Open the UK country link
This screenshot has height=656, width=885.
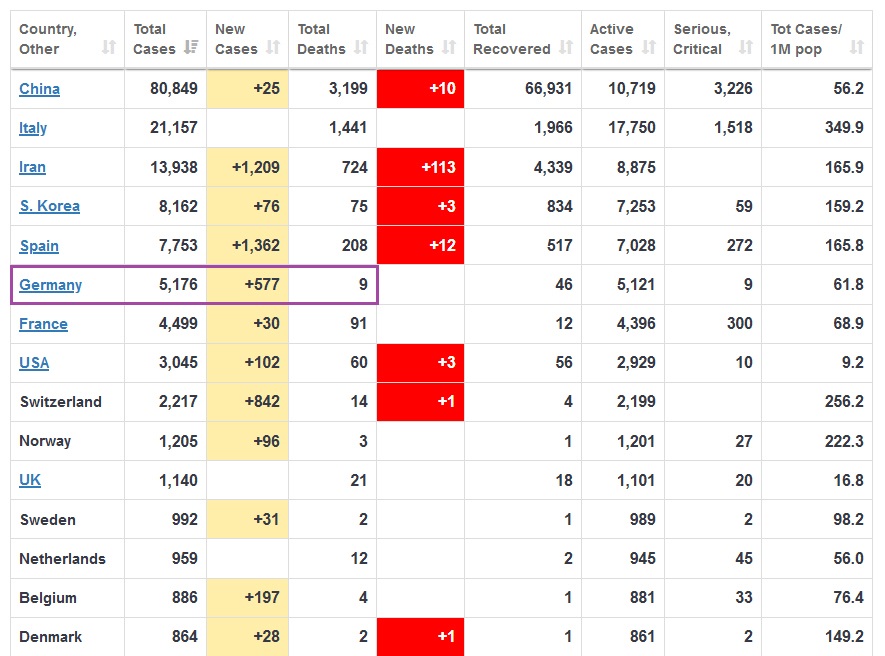30,480
